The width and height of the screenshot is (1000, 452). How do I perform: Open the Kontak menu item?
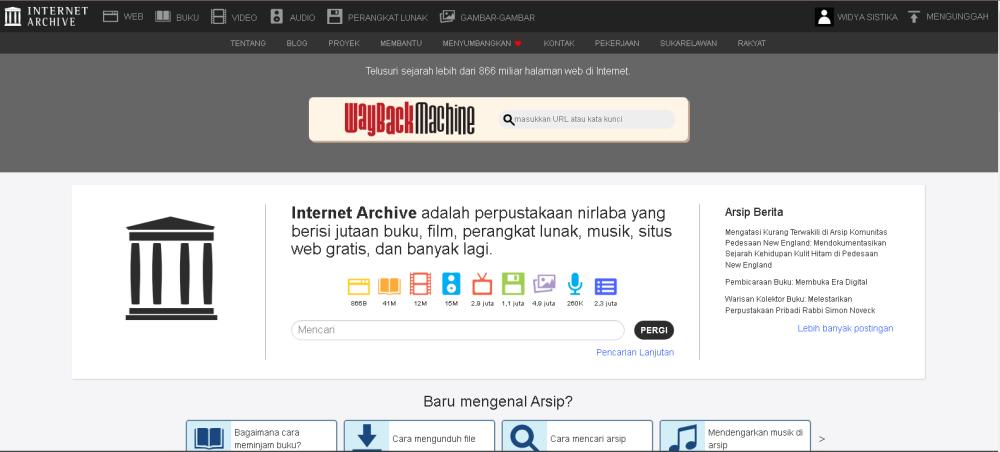click(559, 43)
